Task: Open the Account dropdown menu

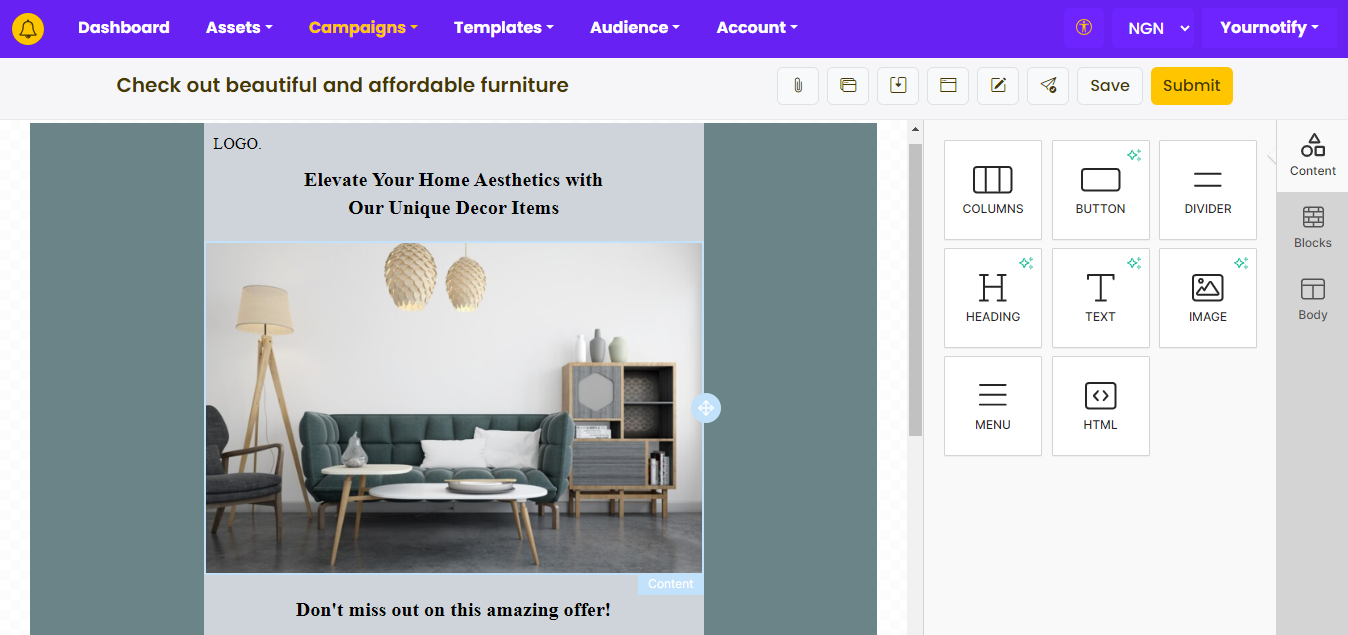Action: click(x=757, y=28)
